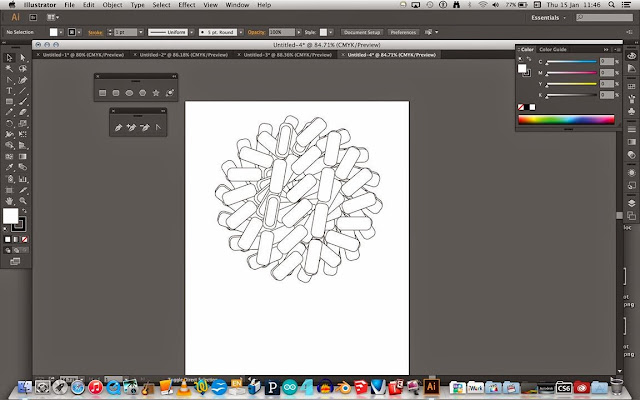
Task: Open the Effect menu
Action: pos(187,5)
